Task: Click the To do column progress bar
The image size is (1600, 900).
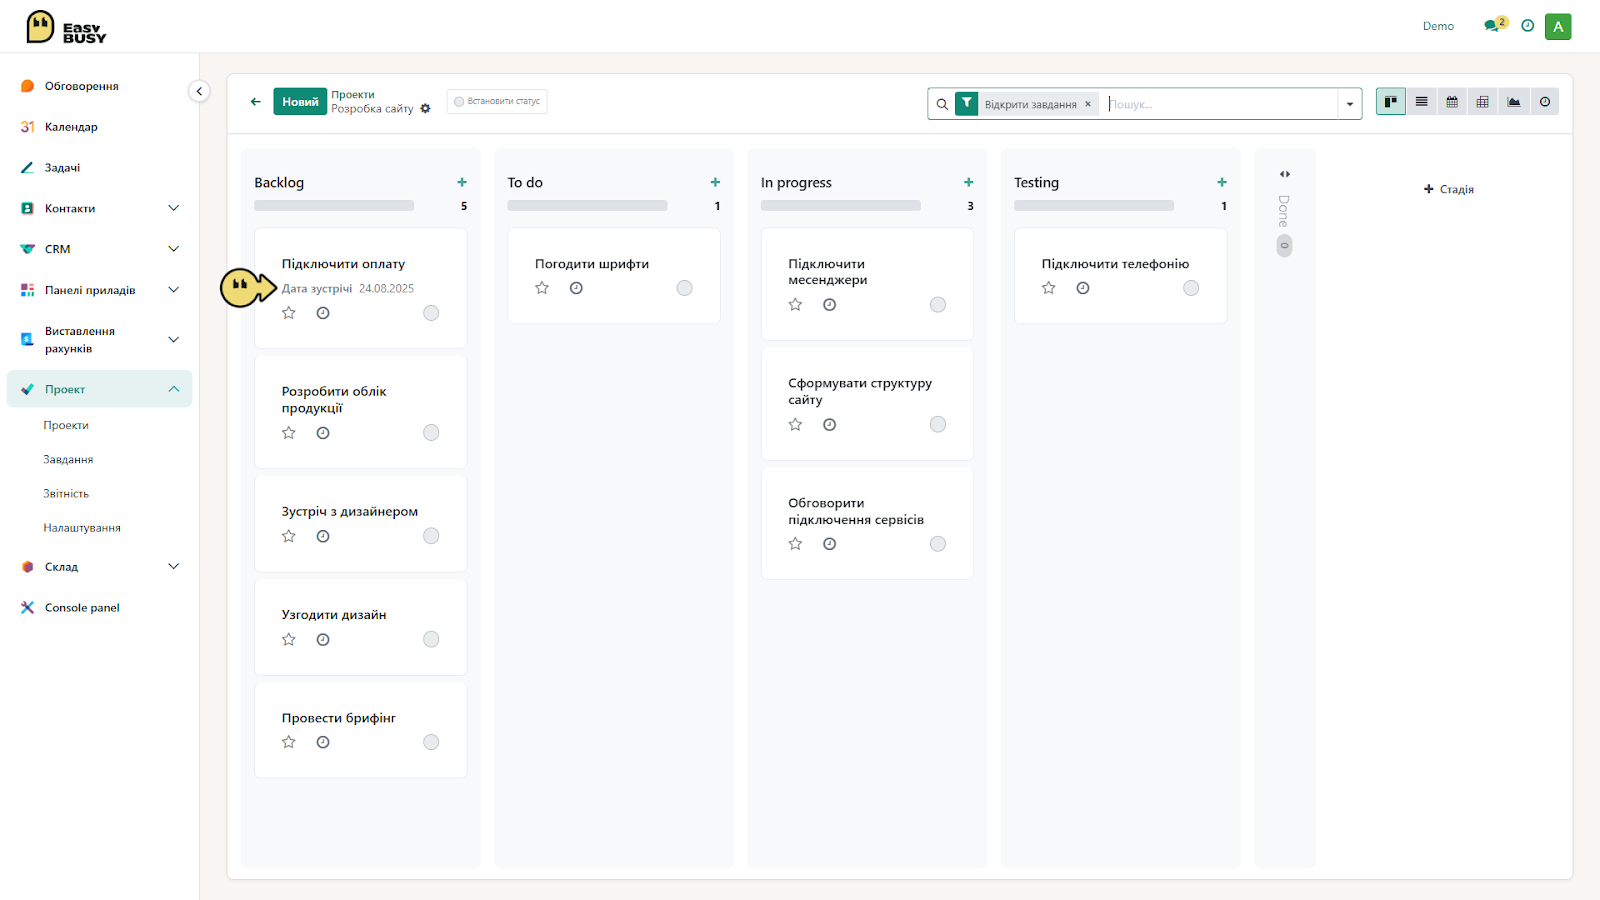Action: click(x=587, y=206)
